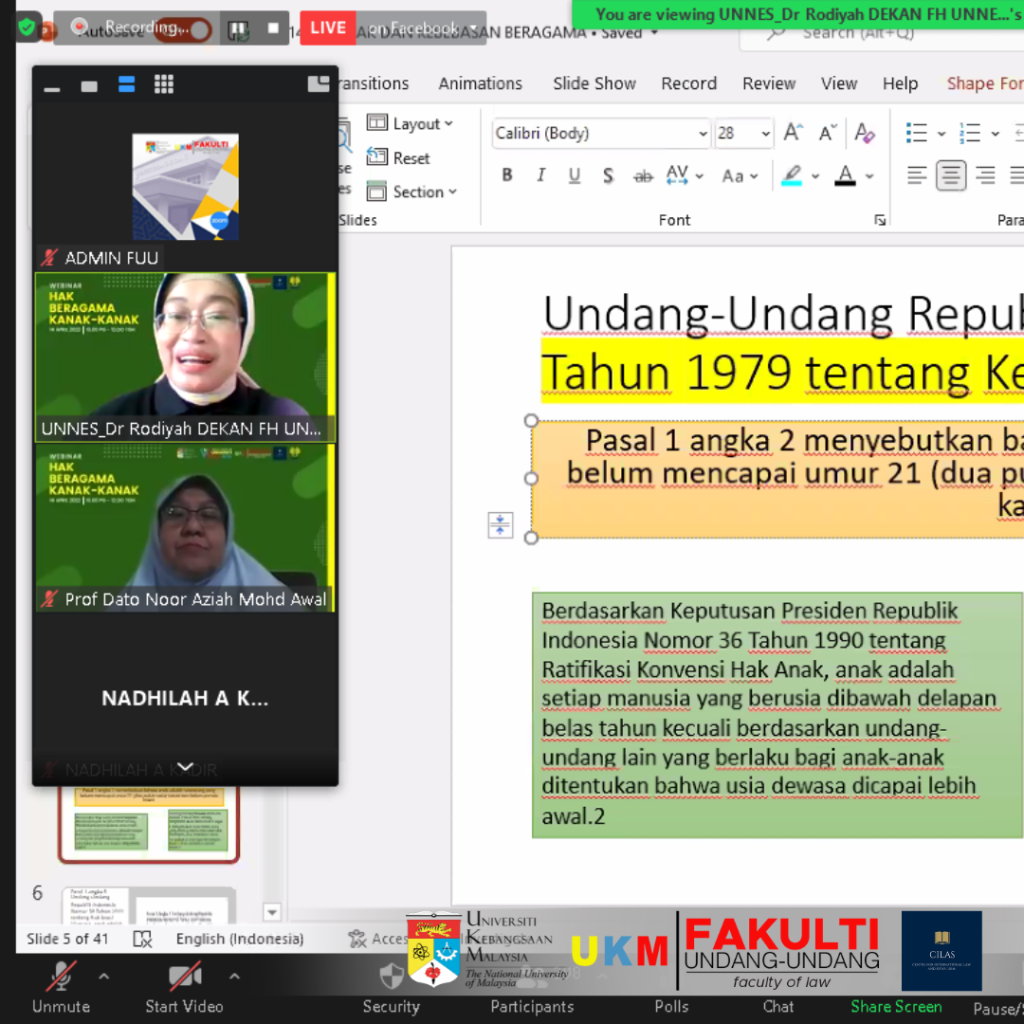Image resolution: width=1024 pixels, height=1024 pixels.
Task: Open the Animations ribbon tab
Action: [x=480, y=84]
